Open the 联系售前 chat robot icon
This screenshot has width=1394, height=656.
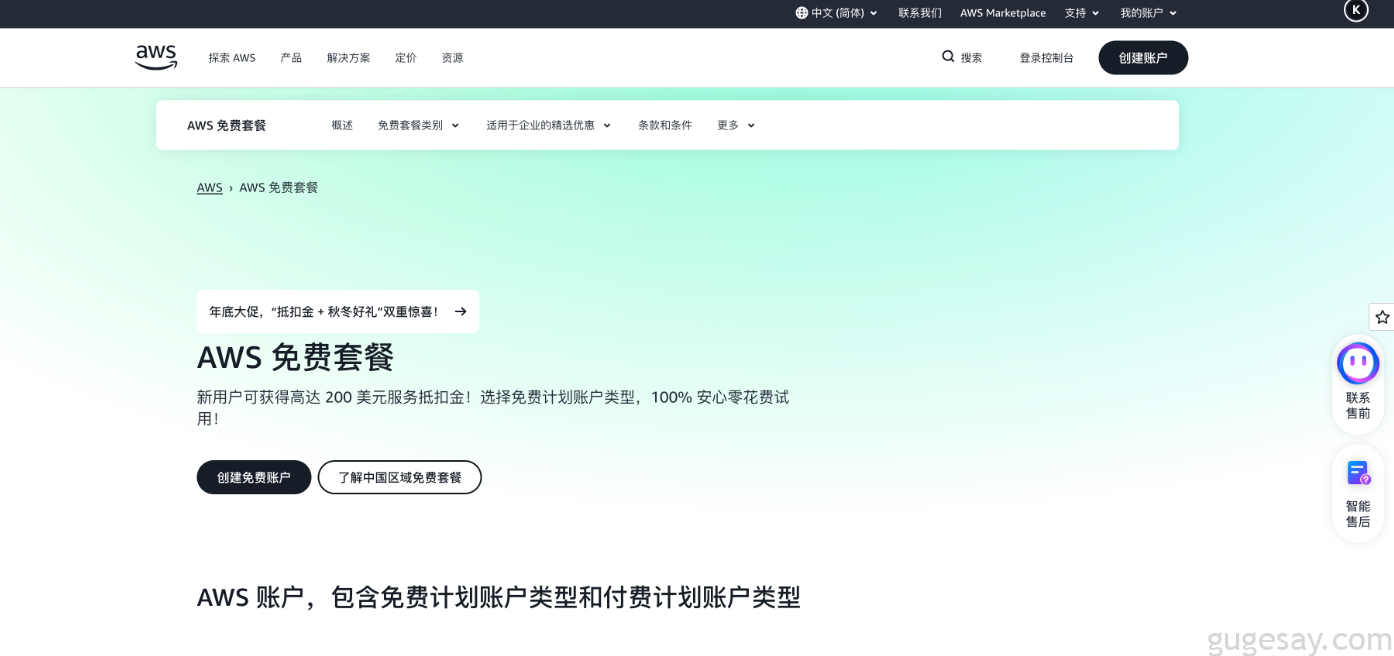[x=1358, y=364]
